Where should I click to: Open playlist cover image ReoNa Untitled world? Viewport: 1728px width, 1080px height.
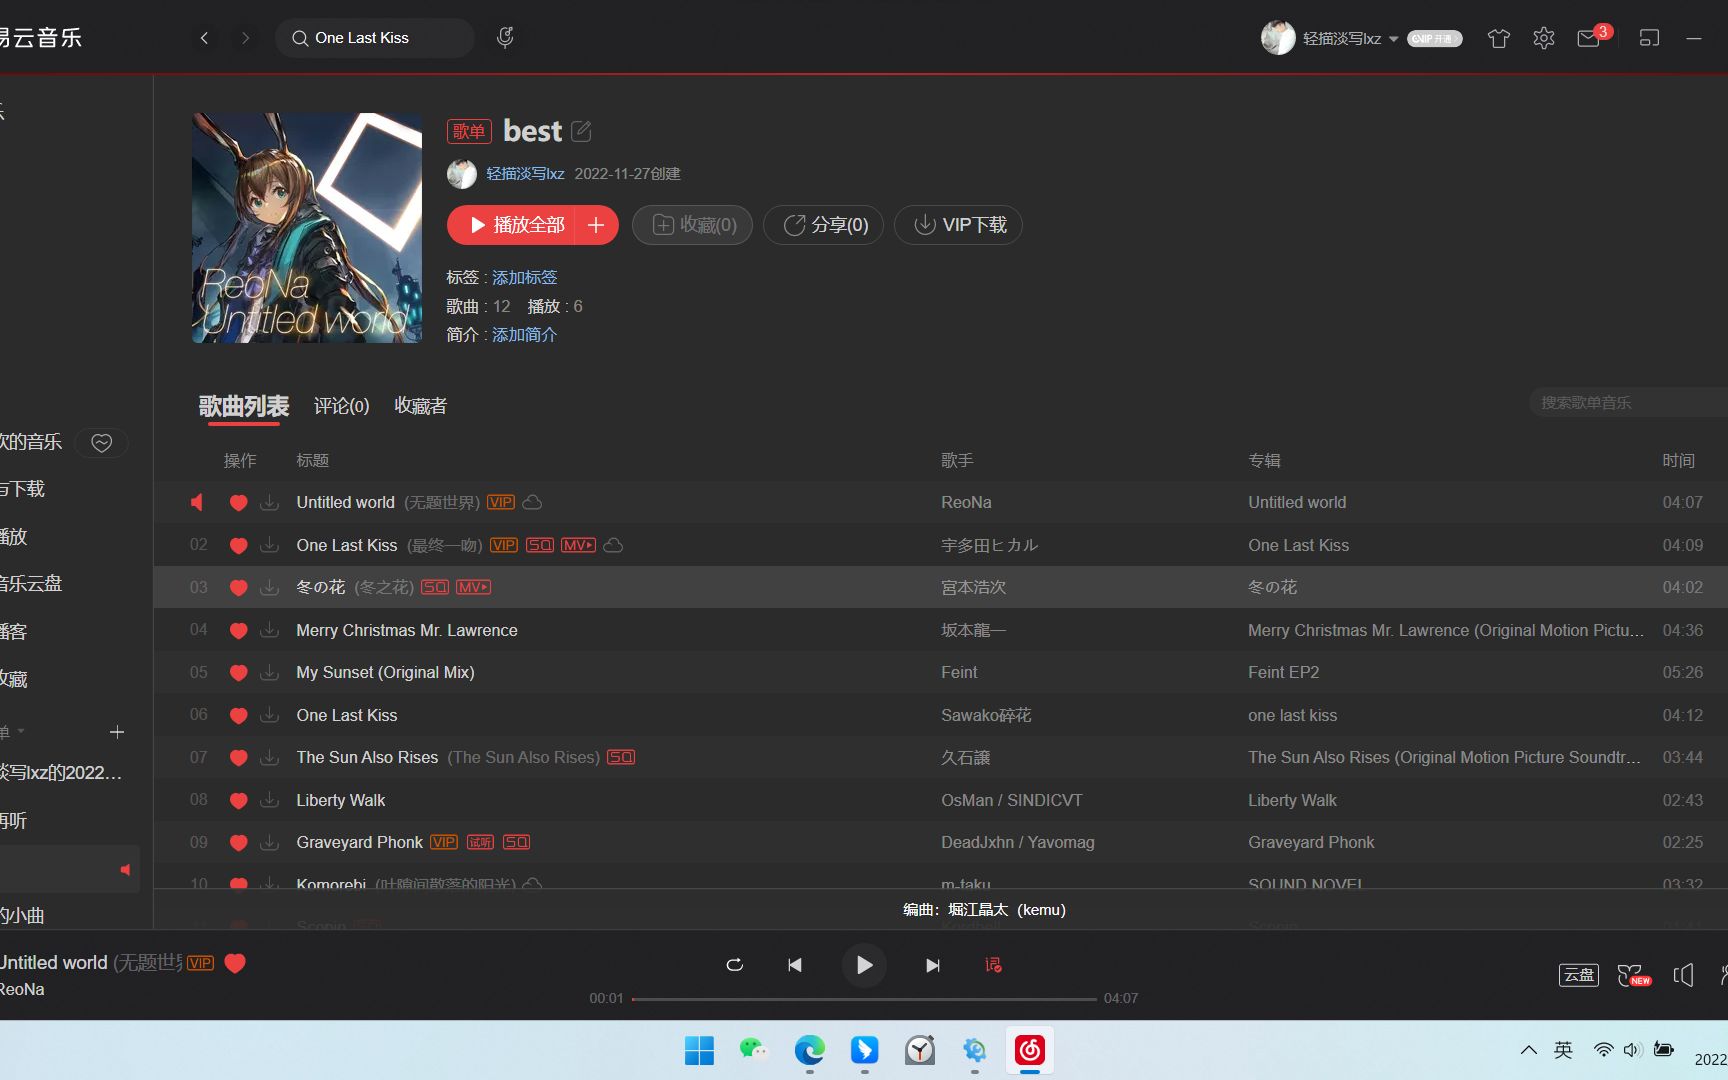tap(307, 228)
